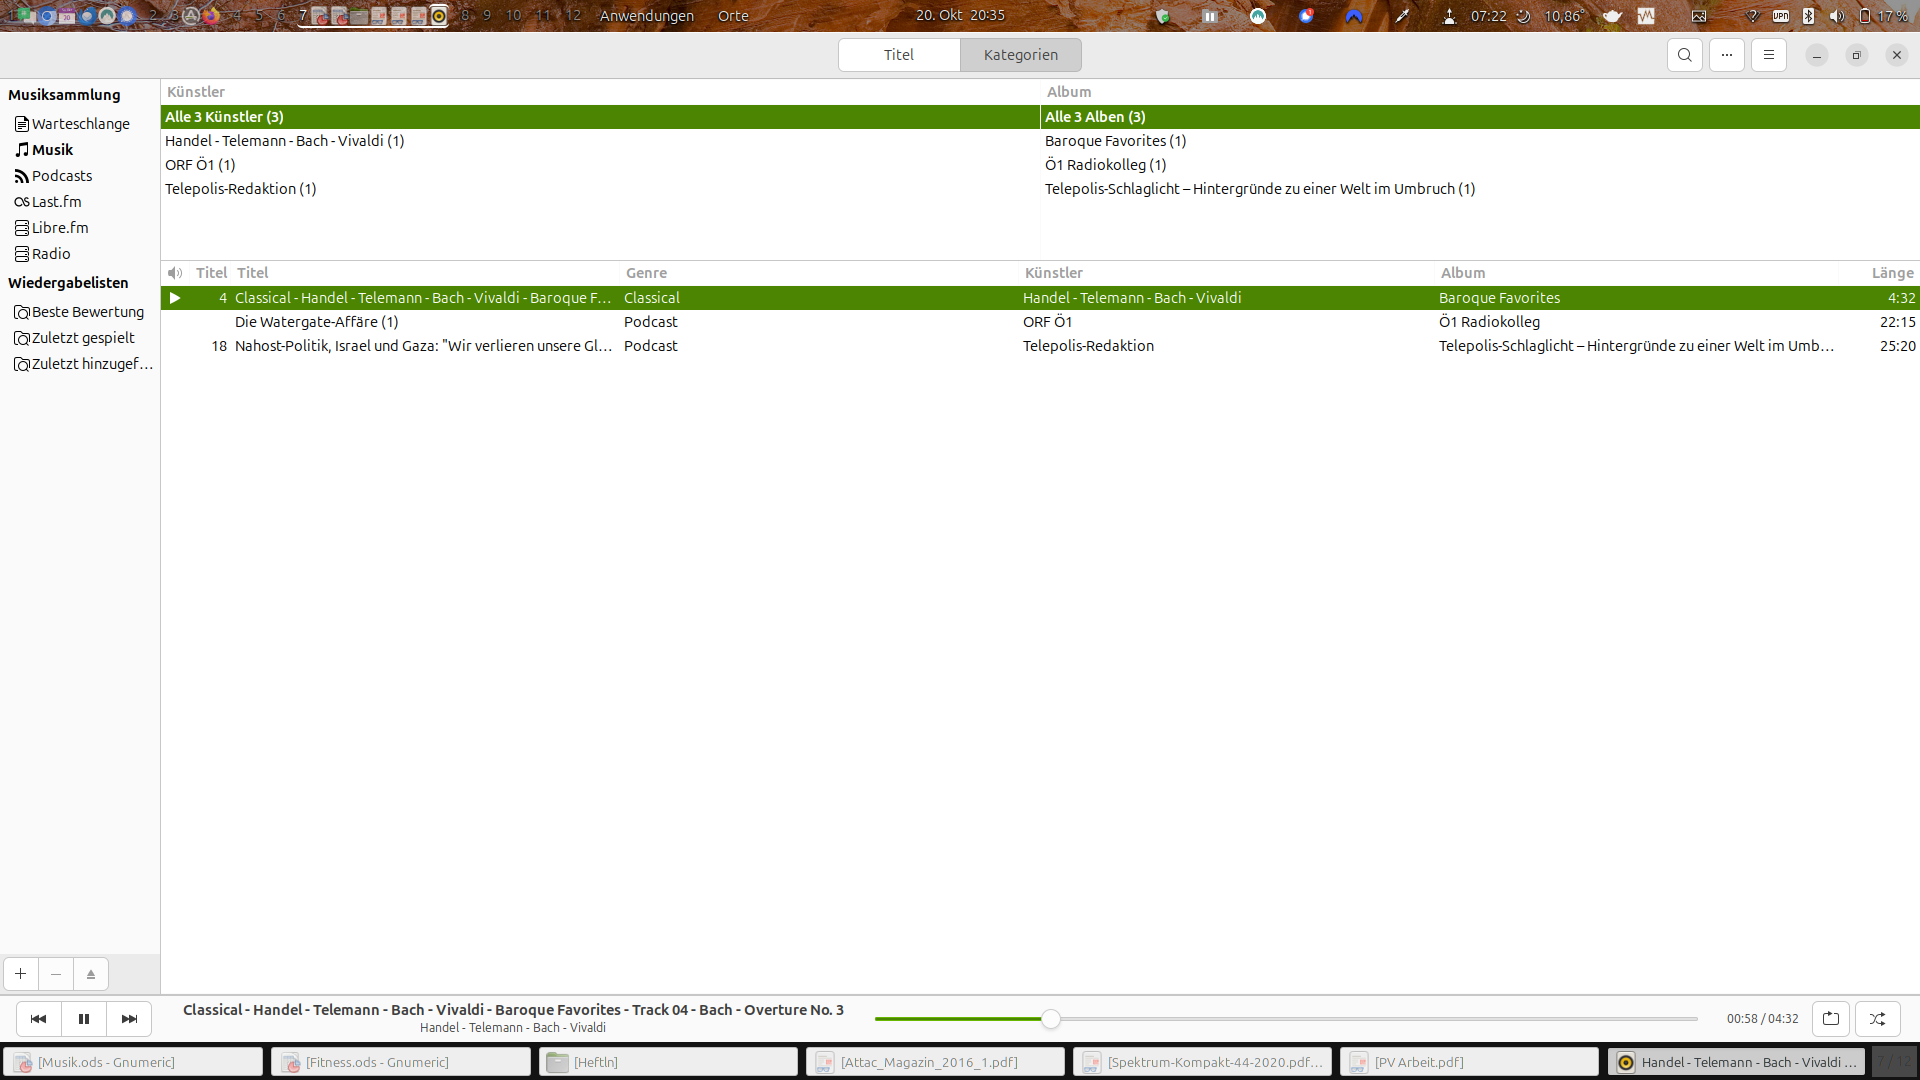Click add playlist plus button
Viewport: 1920px width, 1080px height.
point(20,974)
